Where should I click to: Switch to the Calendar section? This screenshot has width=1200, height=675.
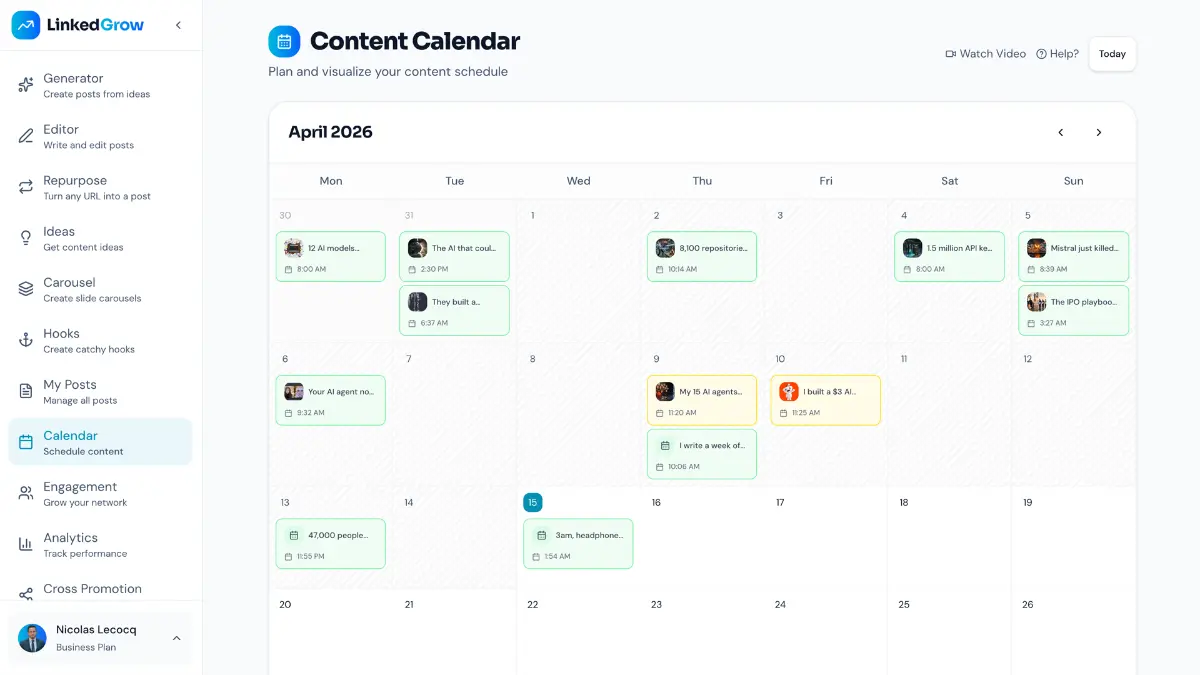pos(24,442)
